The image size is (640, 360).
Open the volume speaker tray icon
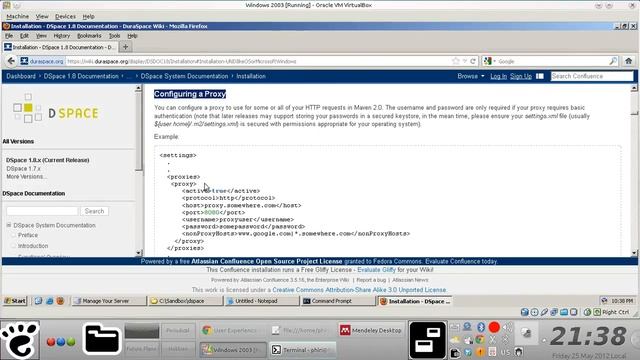(507, 327)
